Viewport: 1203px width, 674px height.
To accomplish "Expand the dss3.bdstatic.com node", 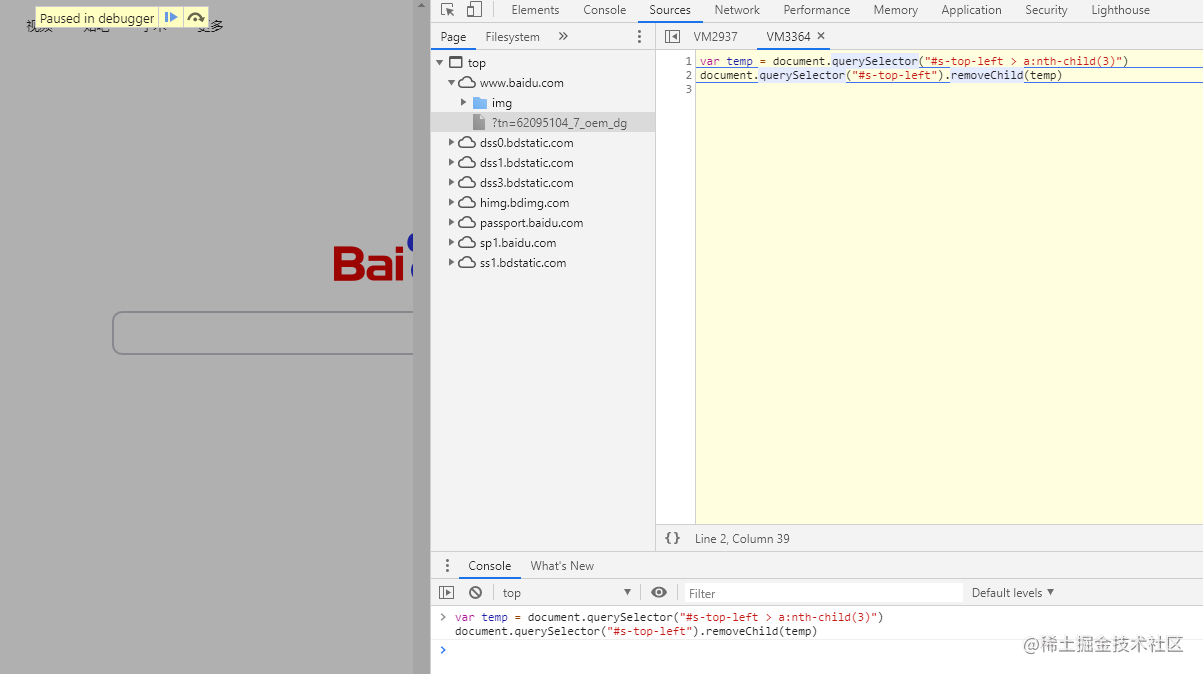I will (x=451, y=183).
